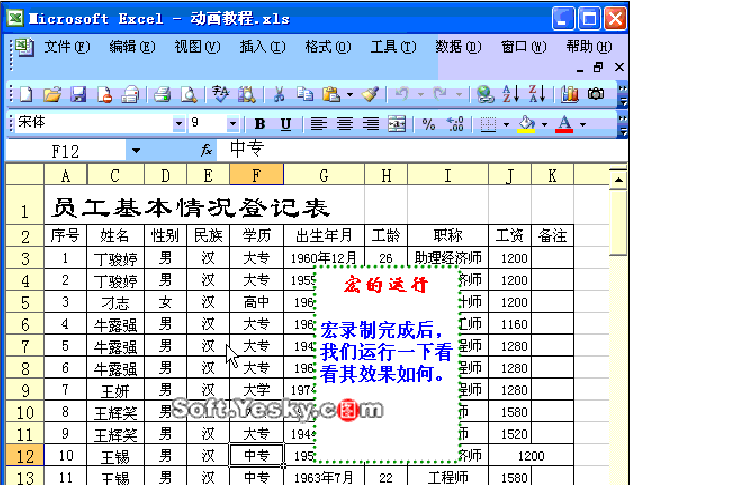The image size is (729, 485).
Task: Open the 编辑(E) menu
Action: pyautogui.click(x=132, y=47)
